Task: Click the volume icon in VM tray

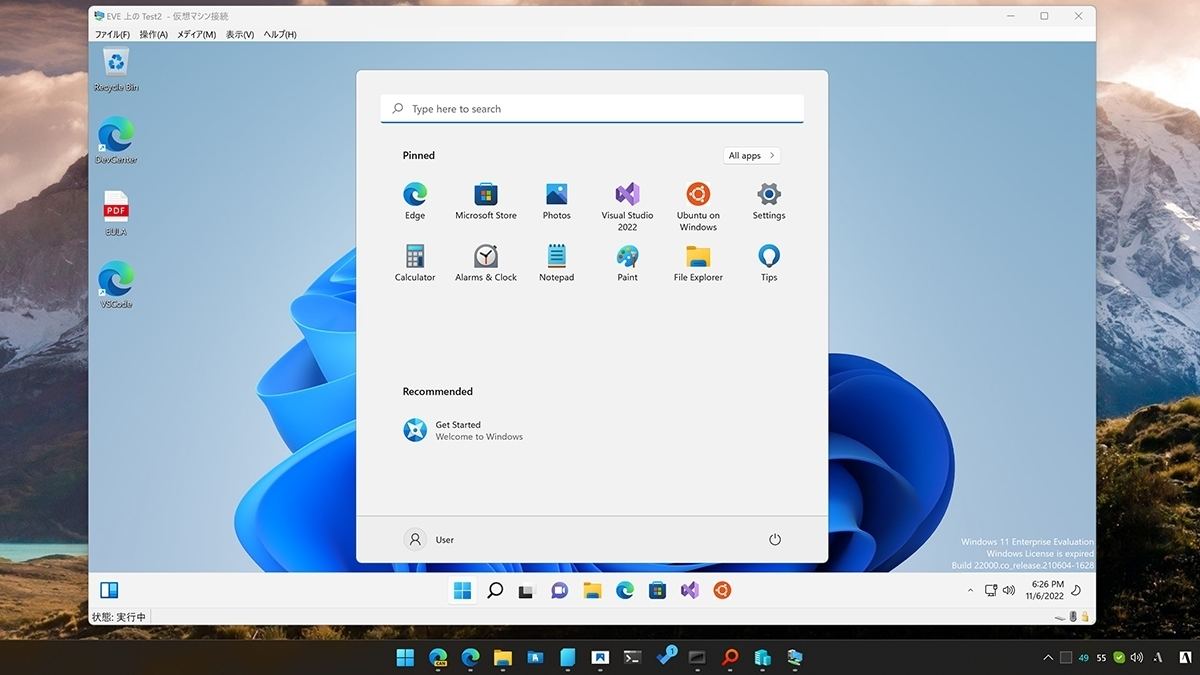Action: [x=1008, y=590]
